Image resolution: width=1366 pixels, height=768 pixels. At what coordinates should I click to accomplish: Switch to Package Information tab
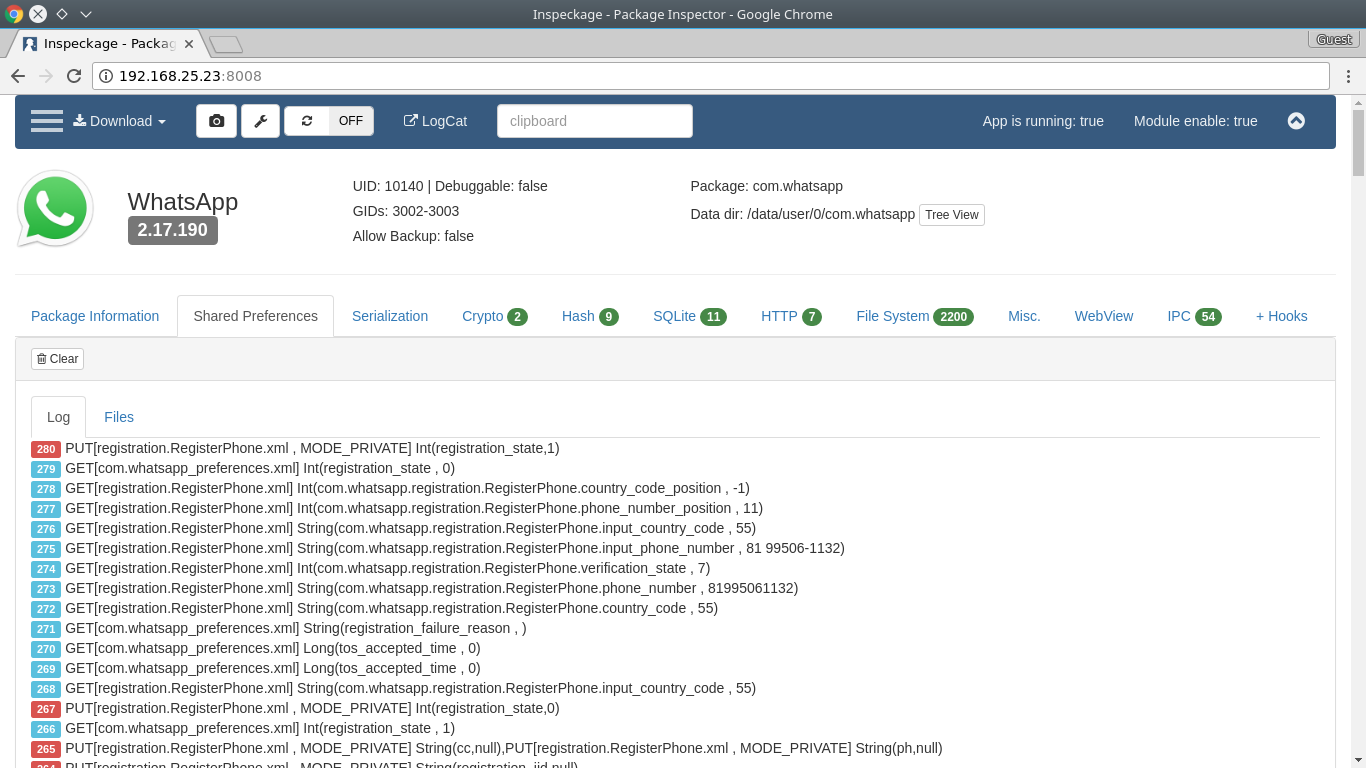coord(95,316)
